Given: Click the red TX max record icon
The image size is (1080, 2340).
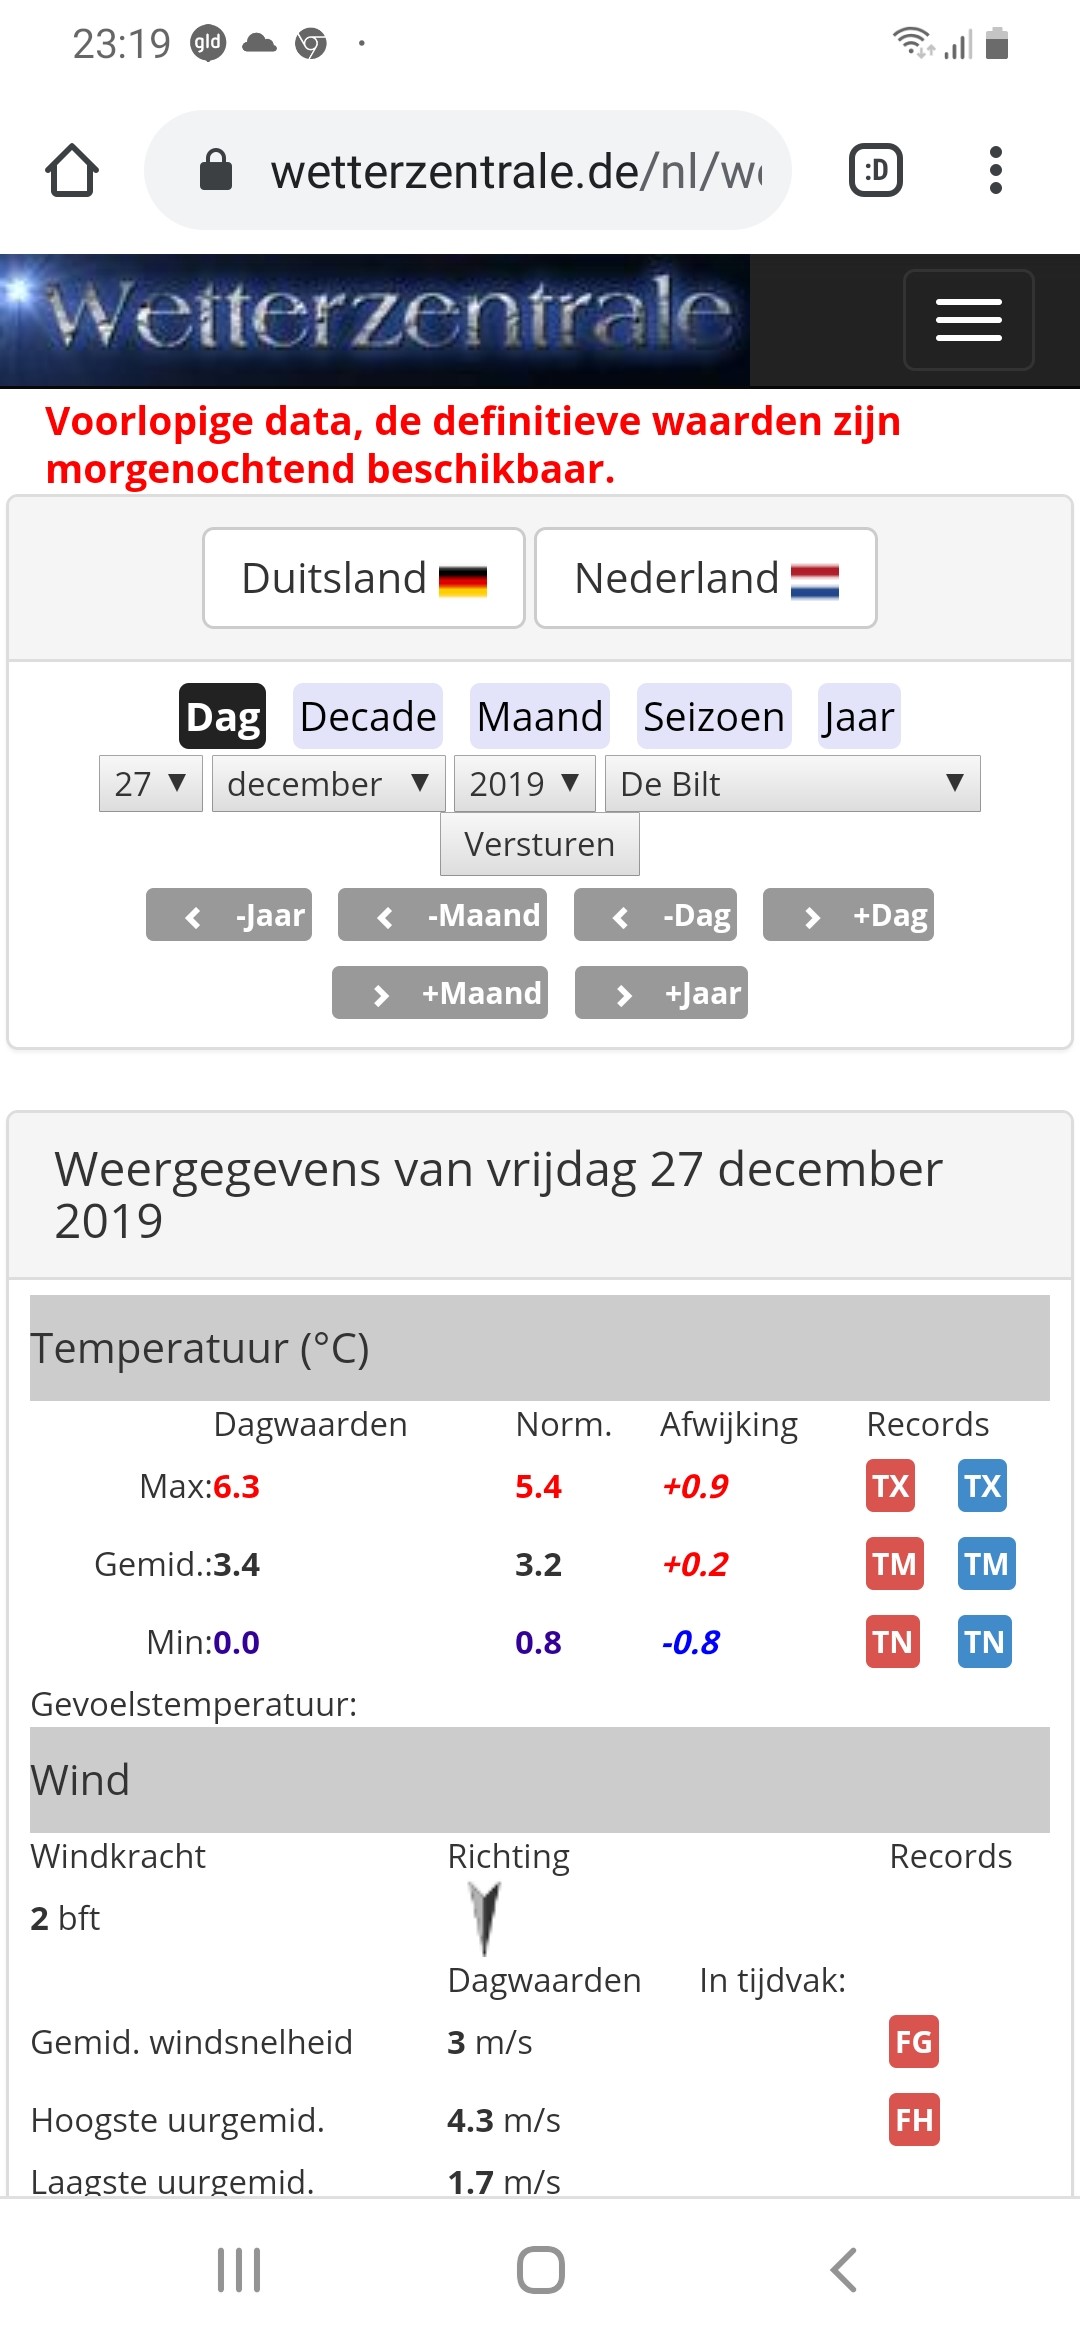Looking at the screenshot, I should coord(890,1486).
